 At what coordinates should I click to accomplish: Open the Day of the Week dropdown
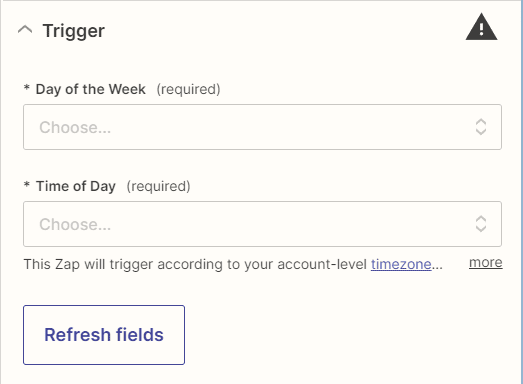click(262, 127)
